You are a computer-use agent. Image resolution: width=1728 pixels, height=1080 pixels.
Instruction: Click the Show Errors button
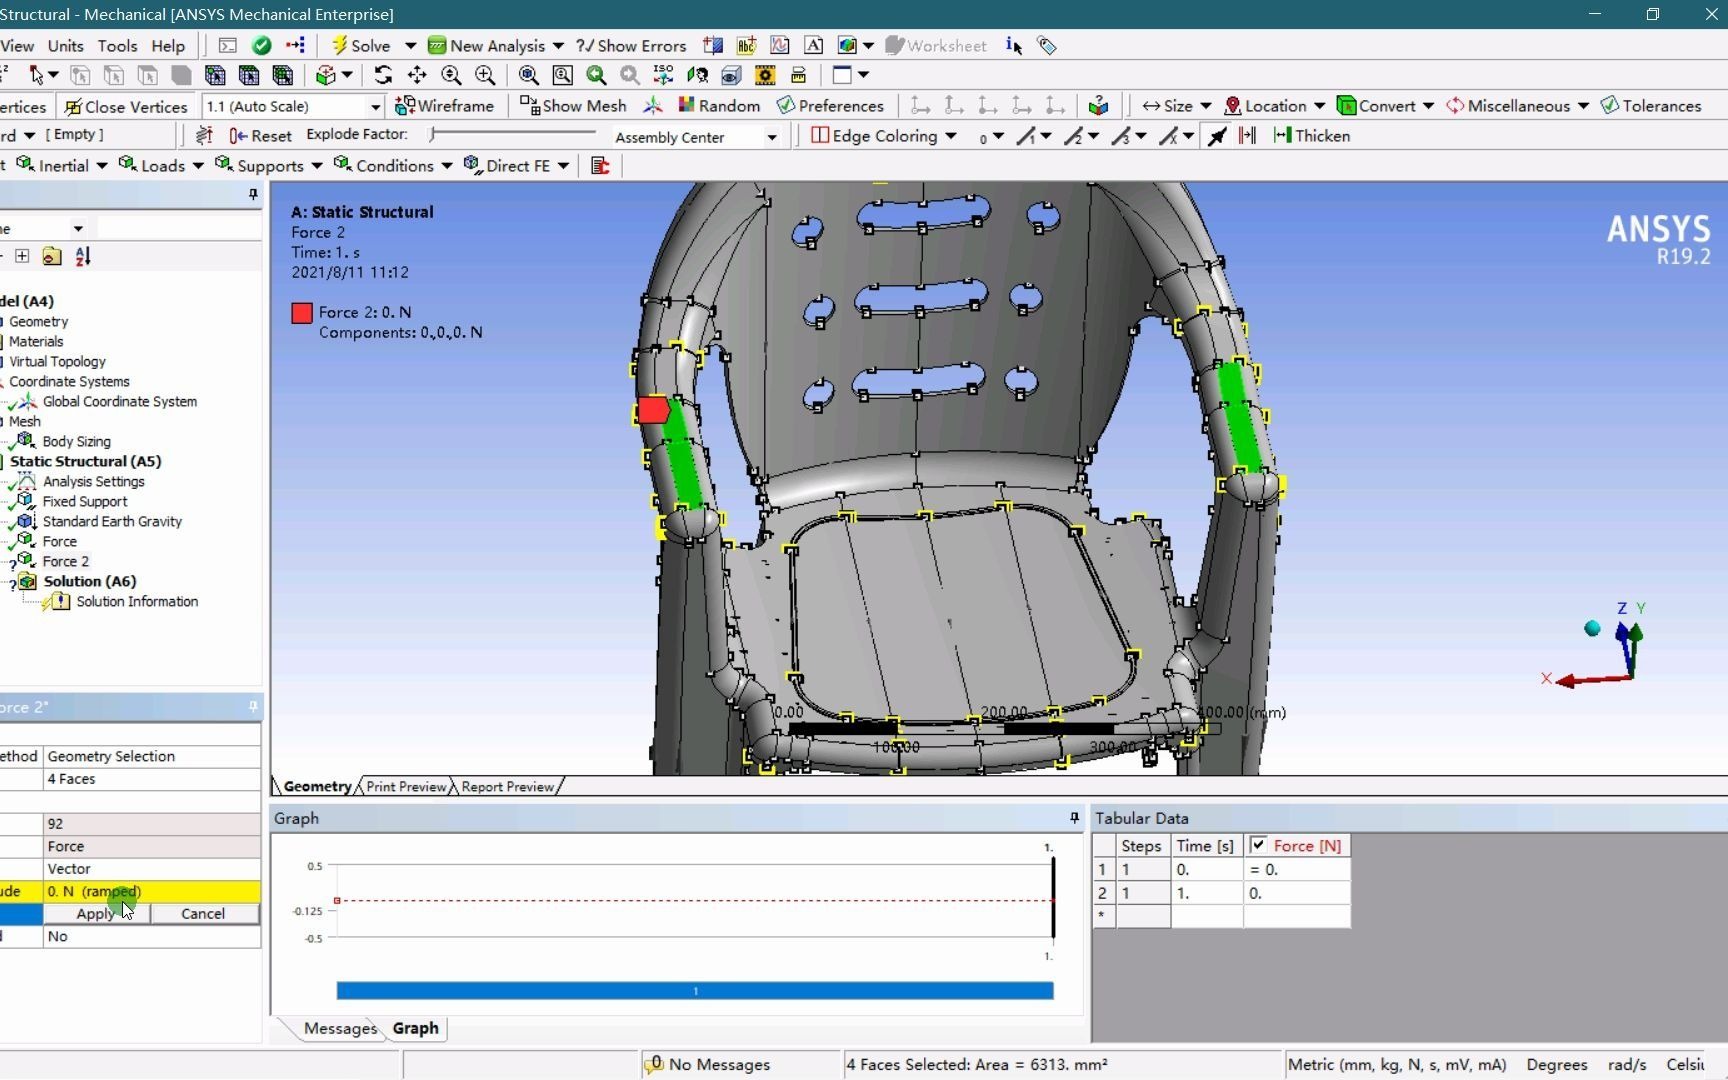pos(631,45)
